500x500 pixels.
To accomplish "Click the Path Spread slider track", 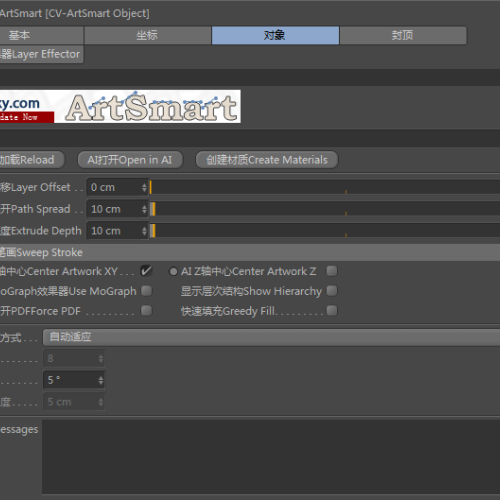I will click(x=325, y=209).
